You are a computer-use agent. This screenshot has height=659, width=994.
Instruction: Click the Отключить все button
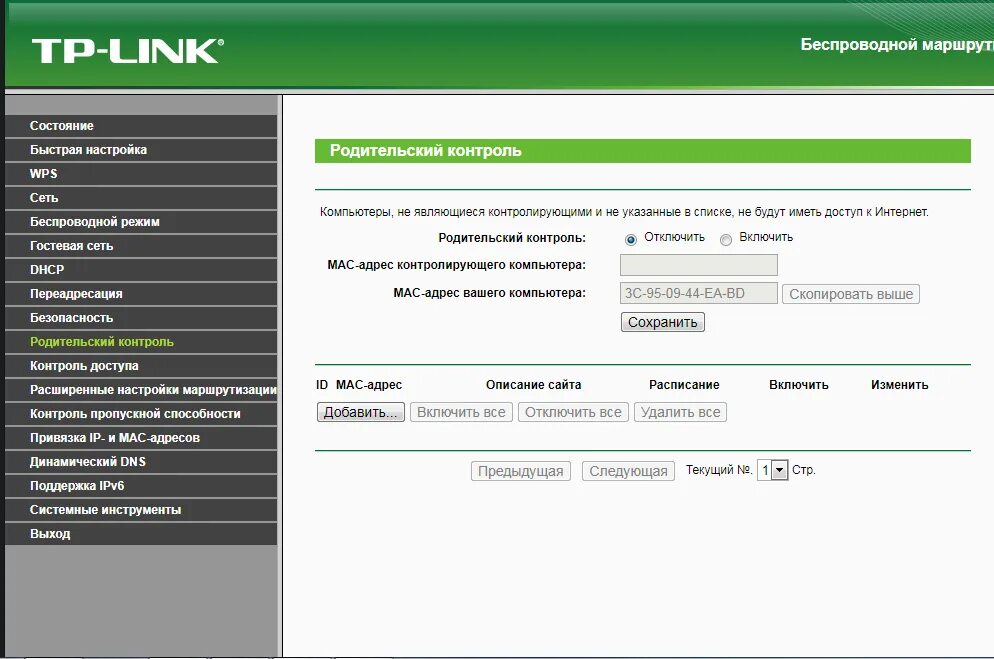573,412
